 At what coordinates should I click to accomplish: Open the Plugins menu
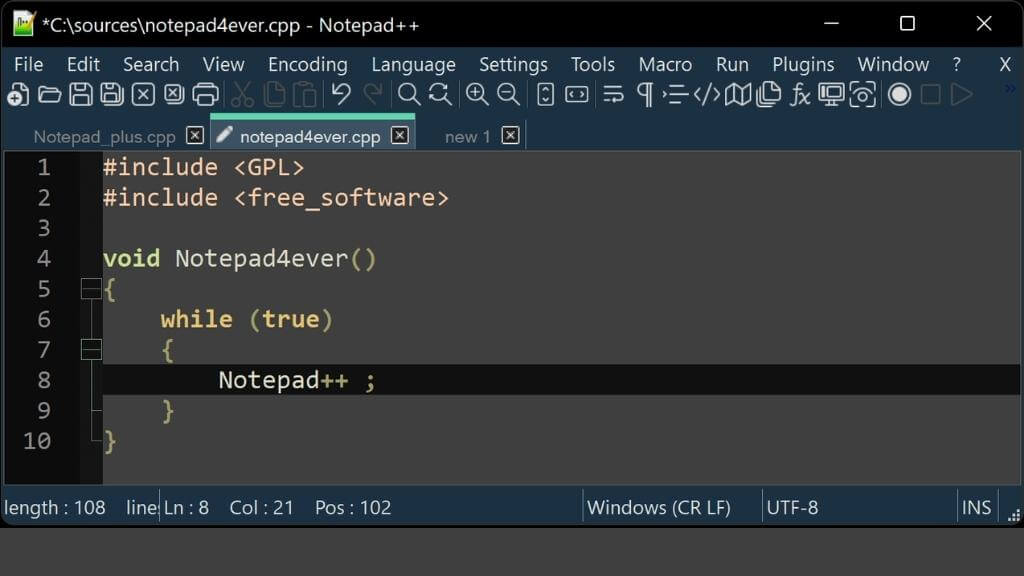[803, 65]
